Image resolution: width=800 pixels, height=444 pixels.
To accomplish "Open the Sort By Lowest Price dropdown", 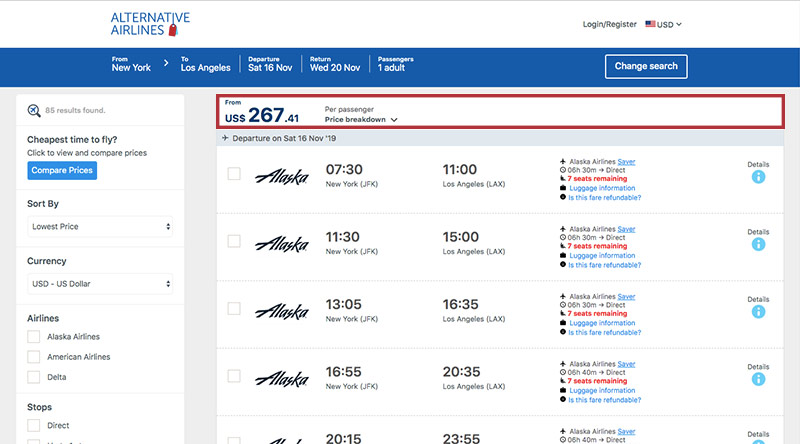I will click(x=100, y=227).
